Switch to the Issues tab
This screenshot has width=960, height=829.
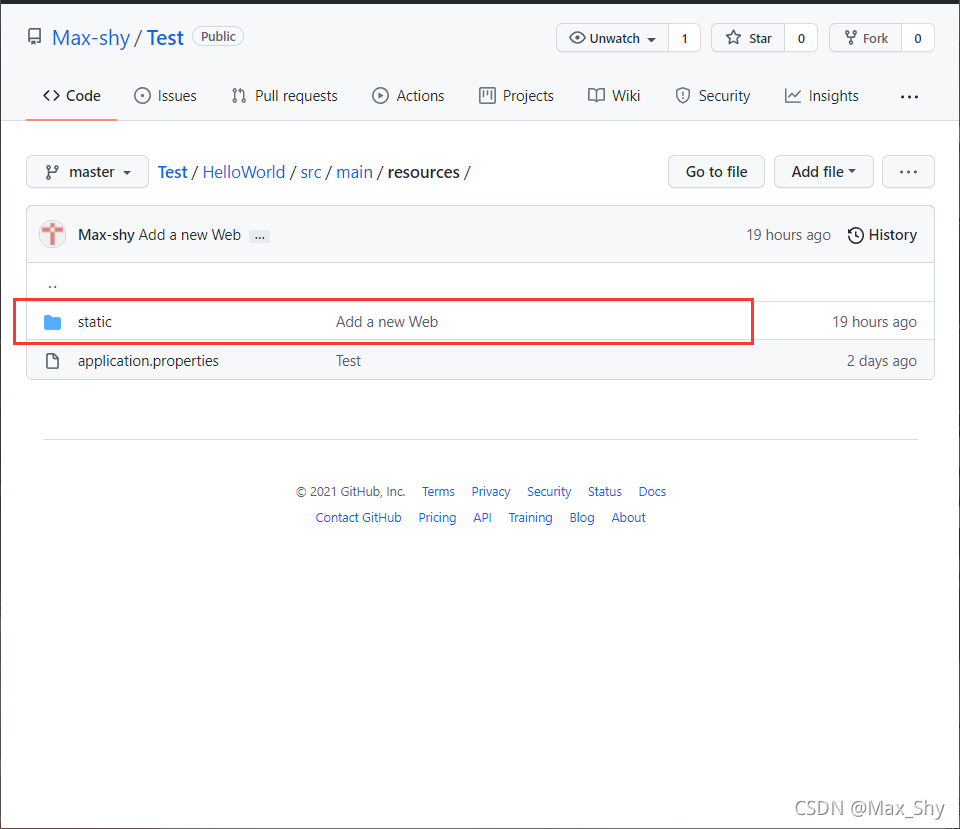(165, 96)
